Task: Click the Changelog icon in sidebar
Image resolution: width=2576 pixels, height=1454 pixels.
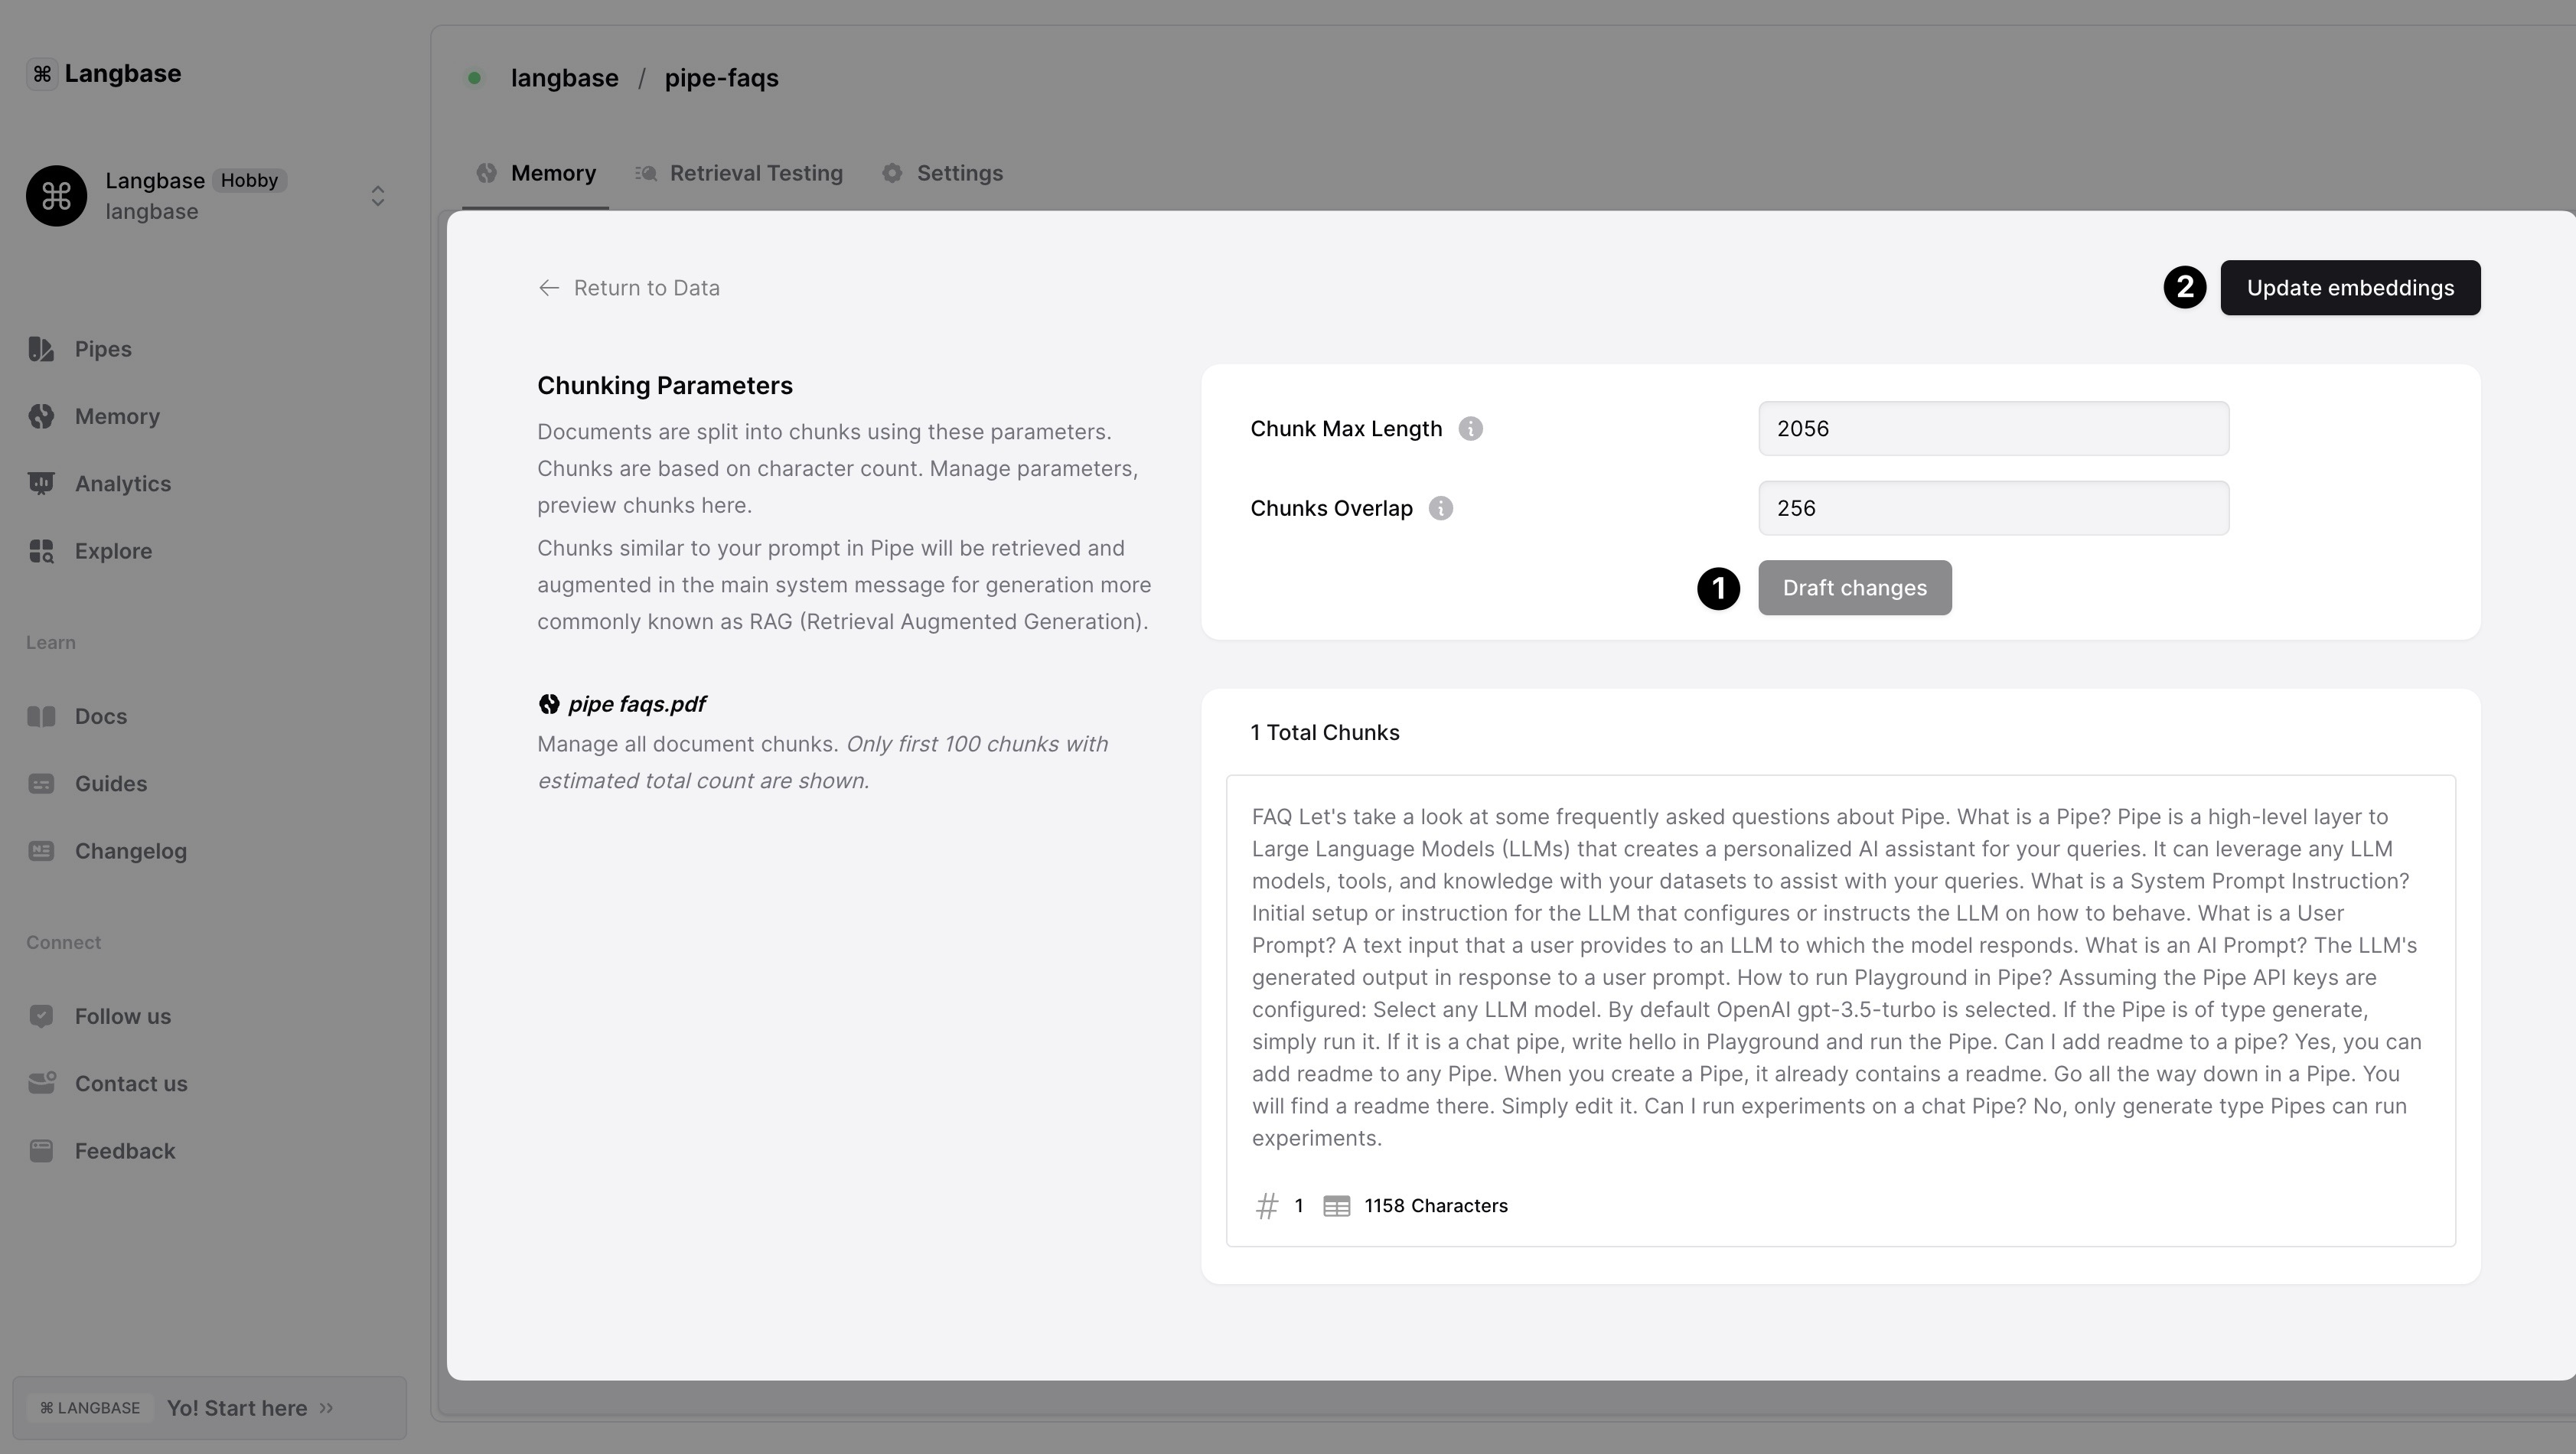Action: point(41,851)
